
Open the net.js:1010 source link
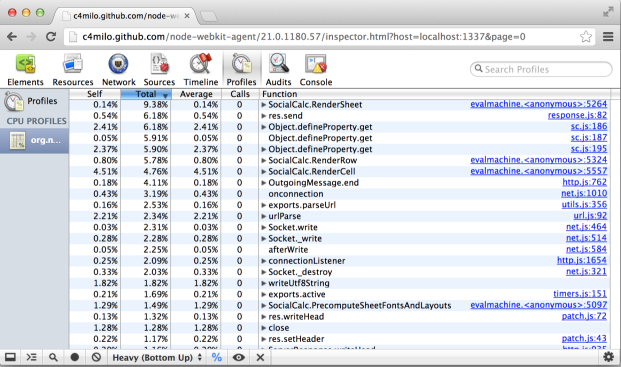tap(584, 193)
